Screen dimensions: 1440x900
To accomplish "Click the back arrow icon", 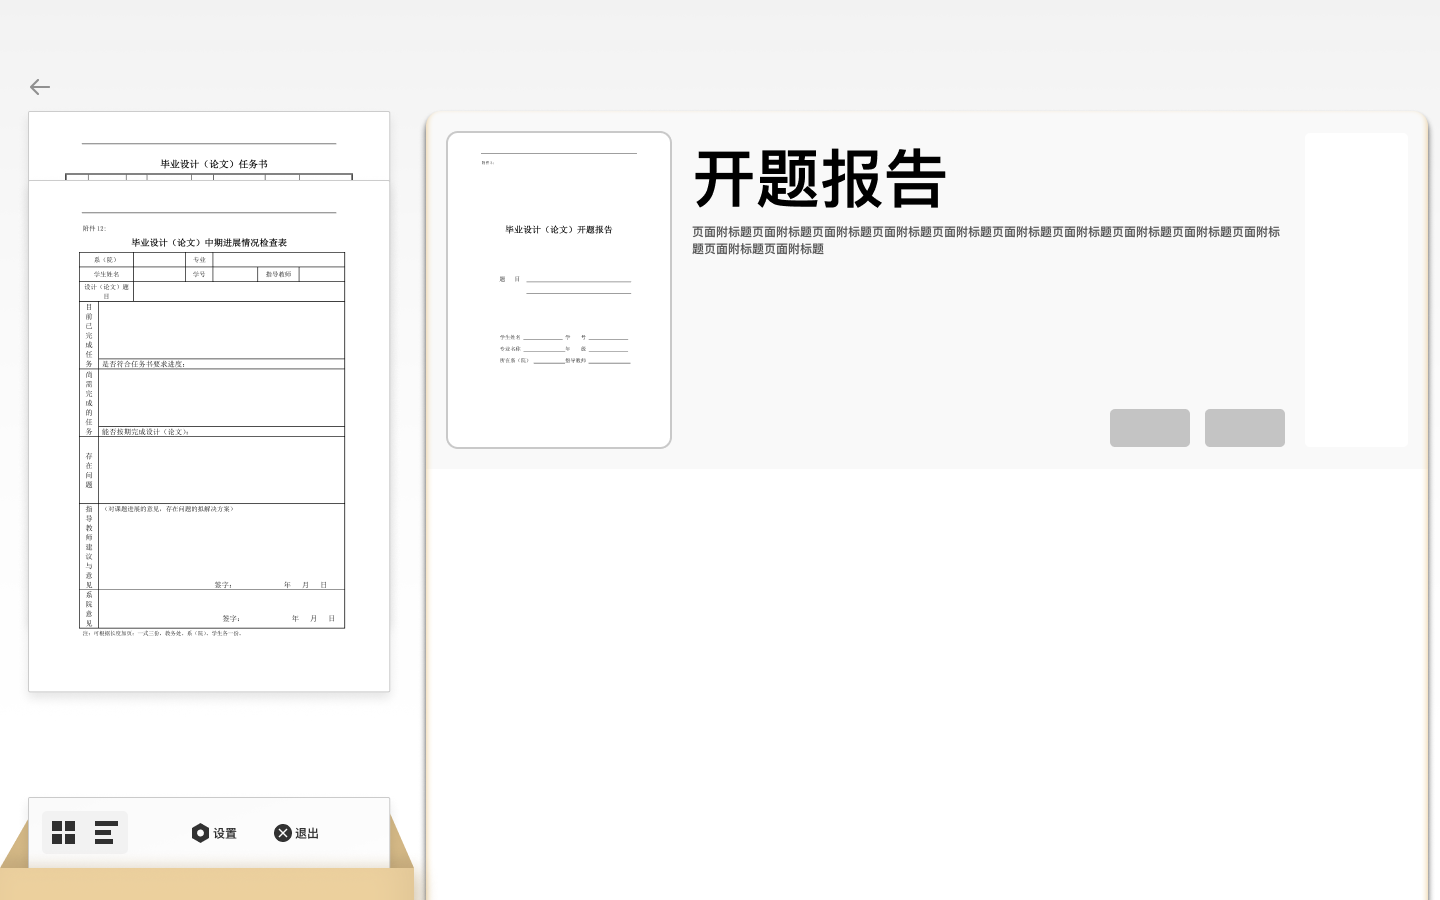I will coord(40,88).
